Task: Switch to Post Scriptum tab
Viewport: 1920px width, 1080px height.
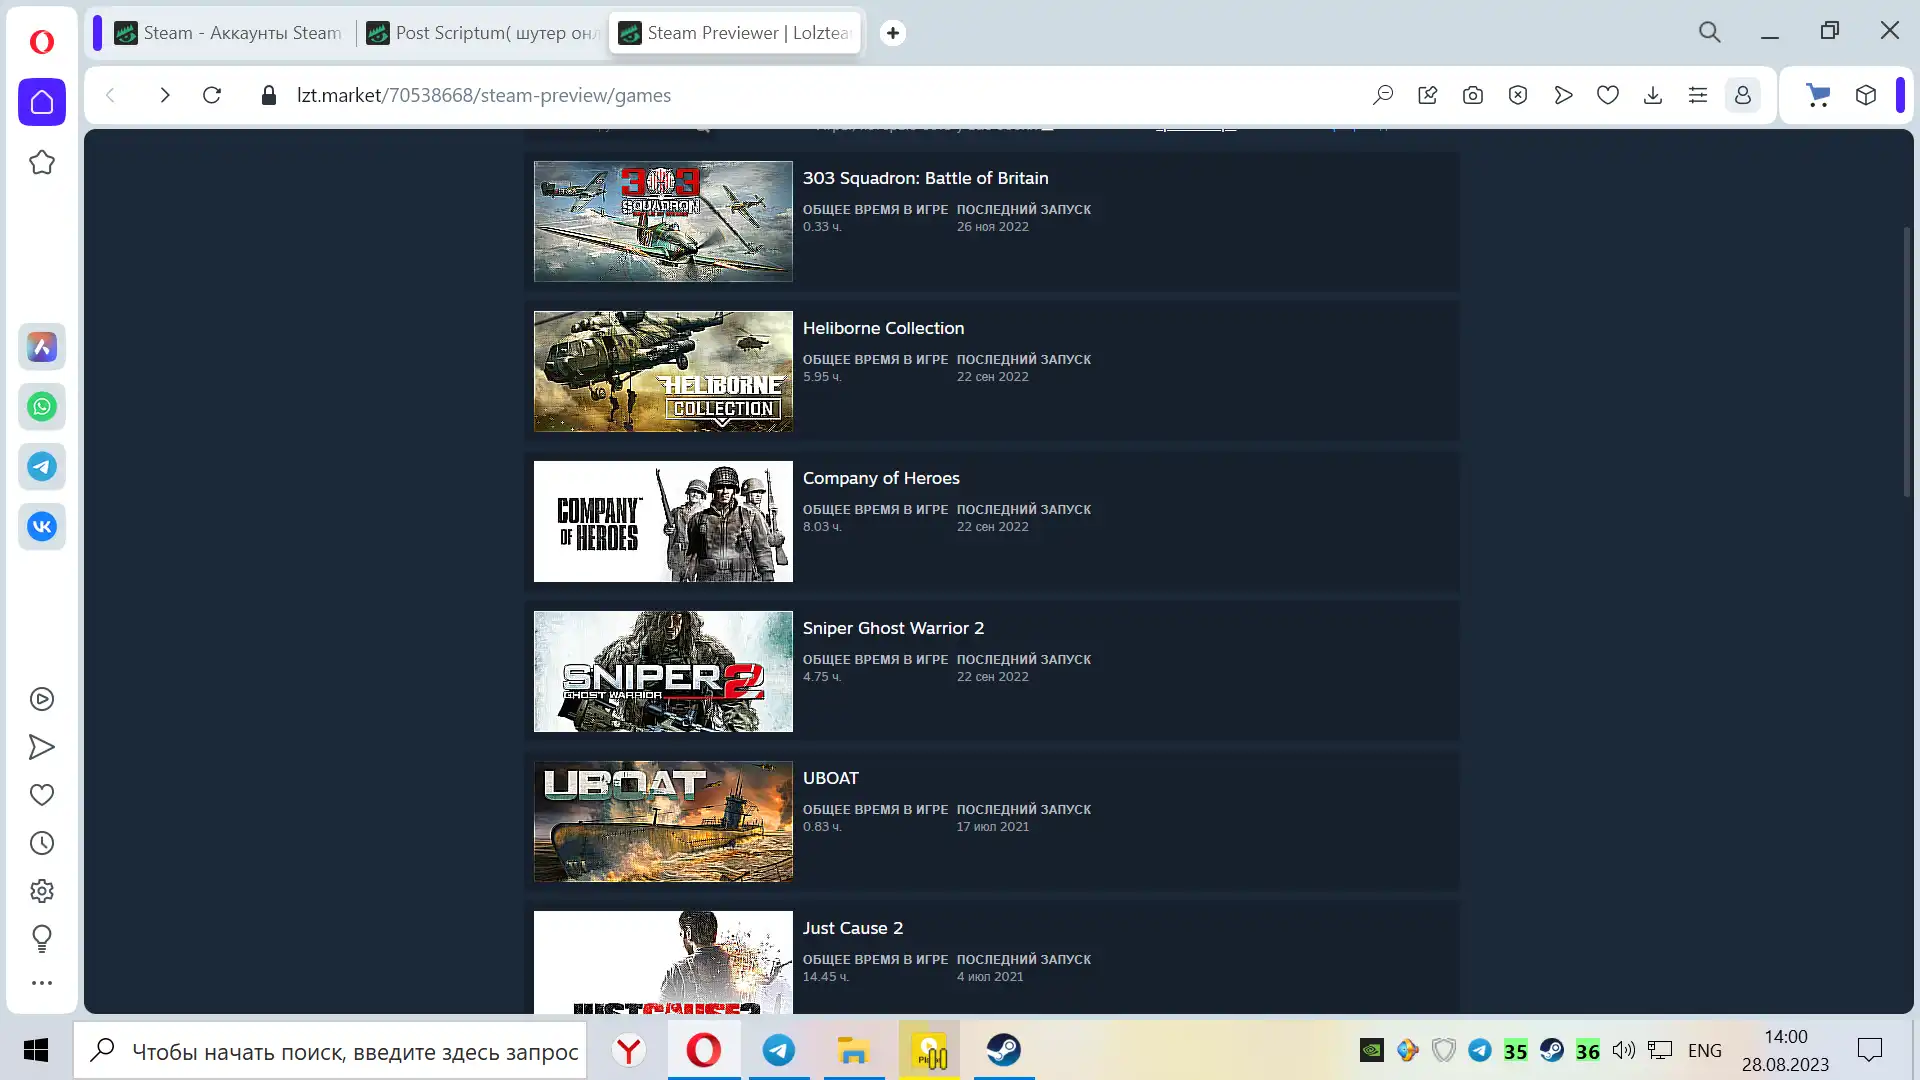Action: [482, 33]
